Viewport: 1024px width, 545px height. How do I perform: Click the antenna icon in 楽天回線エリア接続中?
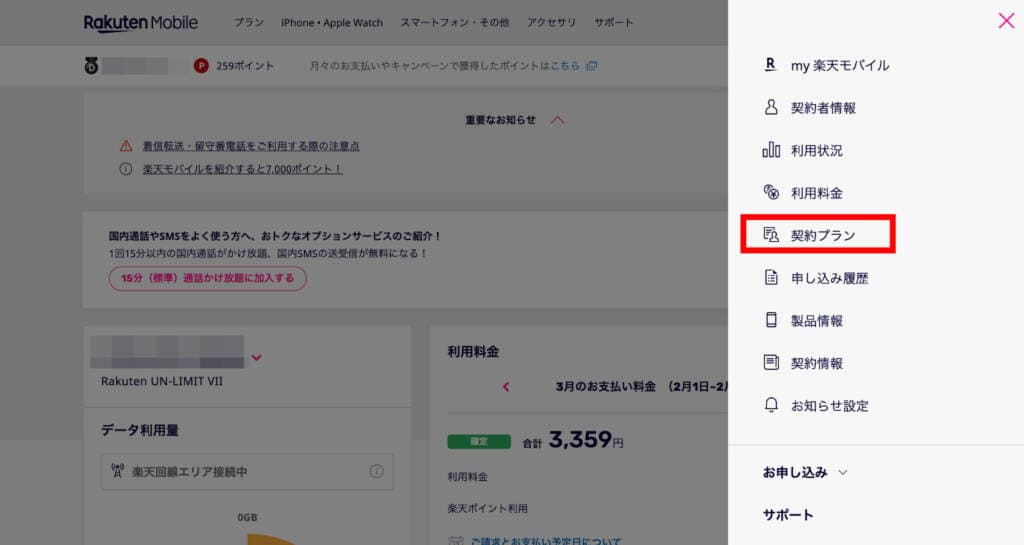click(118, 471)
